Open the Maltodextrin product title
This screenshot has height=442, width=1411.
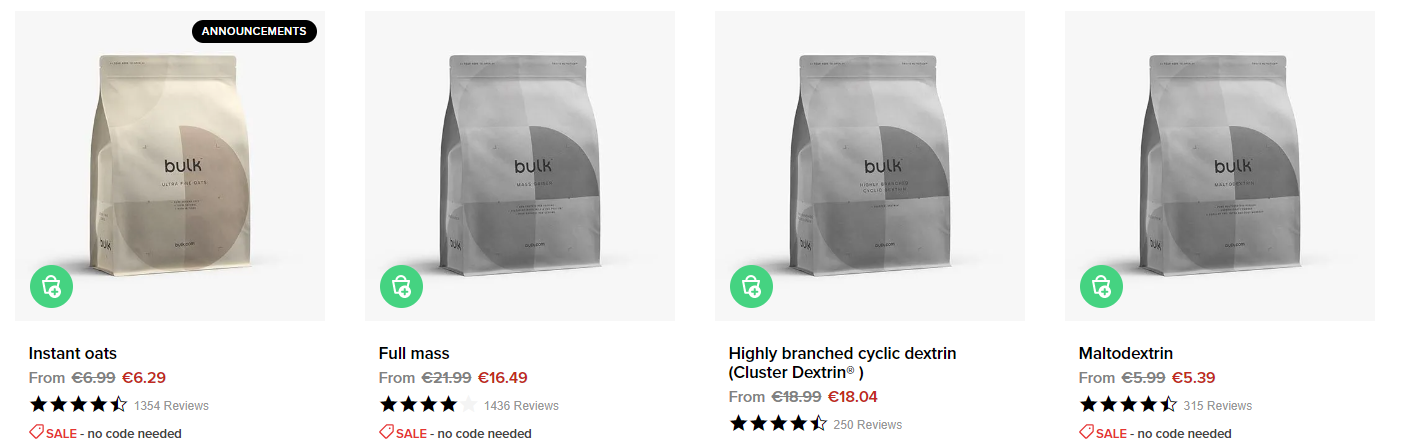(1126, 353)
